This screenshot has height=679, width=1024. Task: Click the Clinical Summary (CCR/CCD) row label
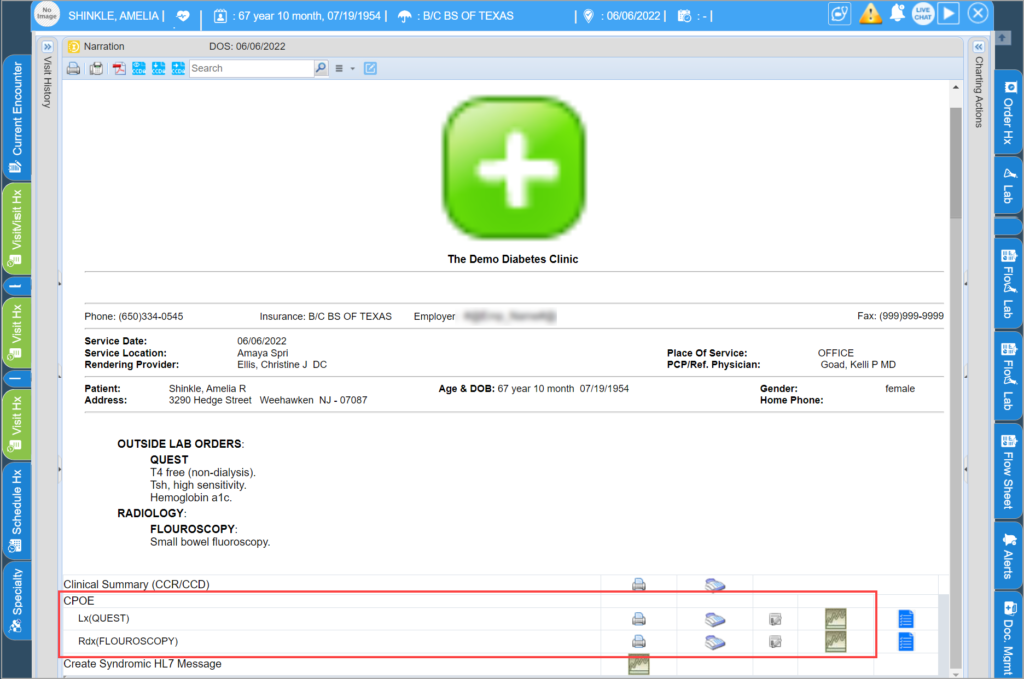(136, 584)
